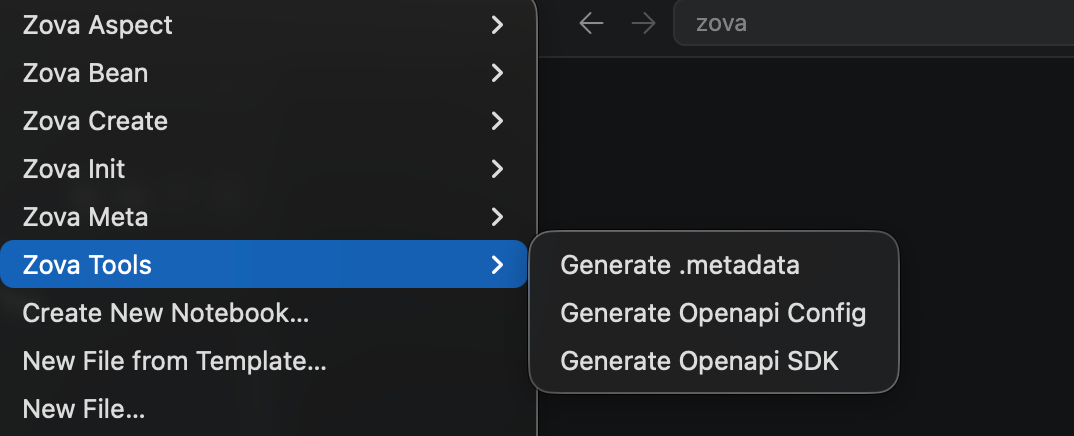Open the Zova Meta submenu
Image resolution: width=1074 pixels, height=436 pixels.
[85, 217]
